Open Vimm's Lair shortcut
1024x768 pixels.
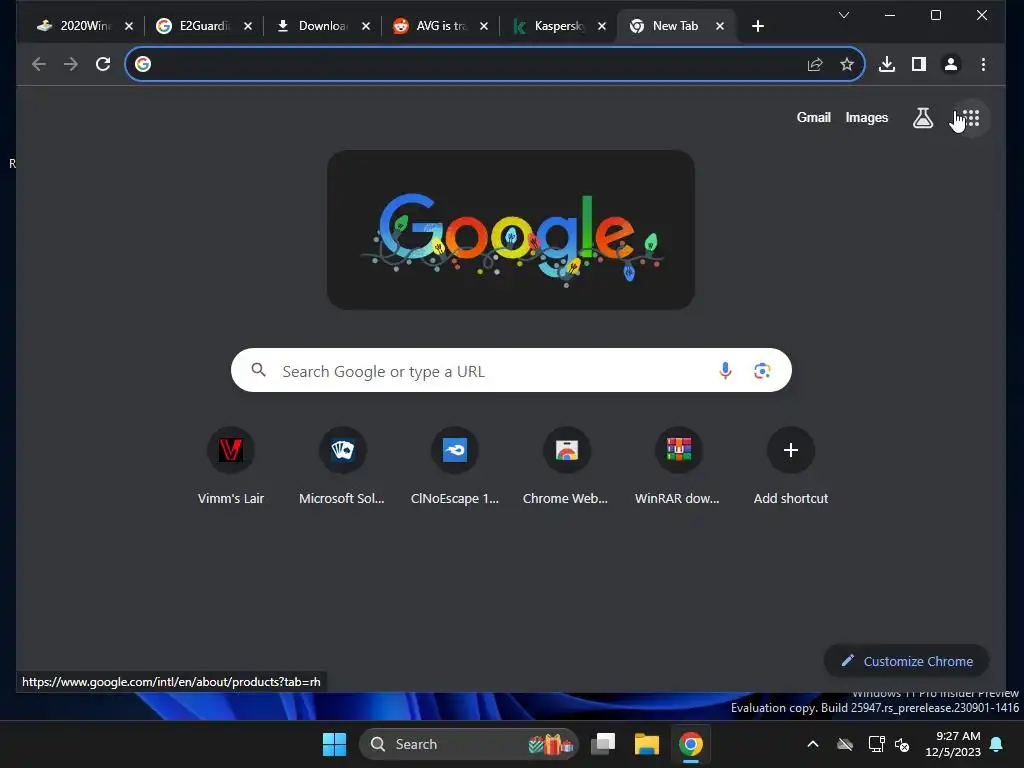point(231,466)
